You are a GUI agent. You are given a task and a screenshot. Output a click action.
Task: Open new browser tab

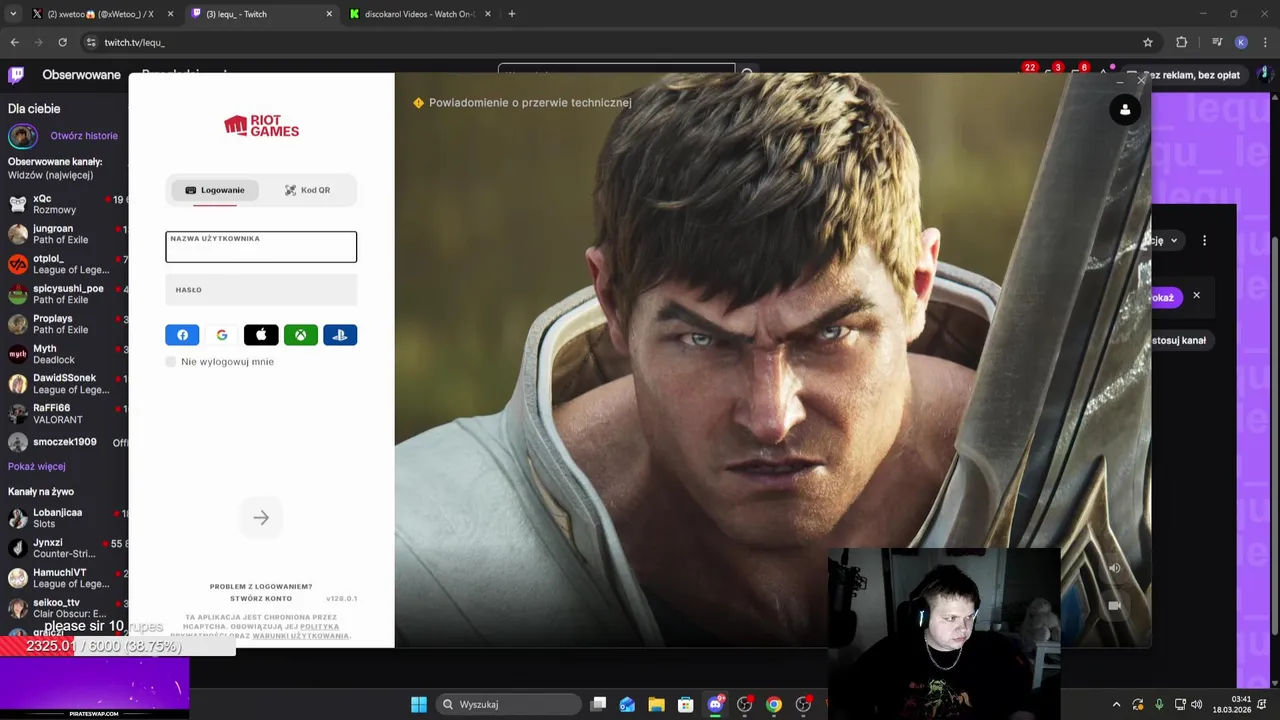click(511, 14)
